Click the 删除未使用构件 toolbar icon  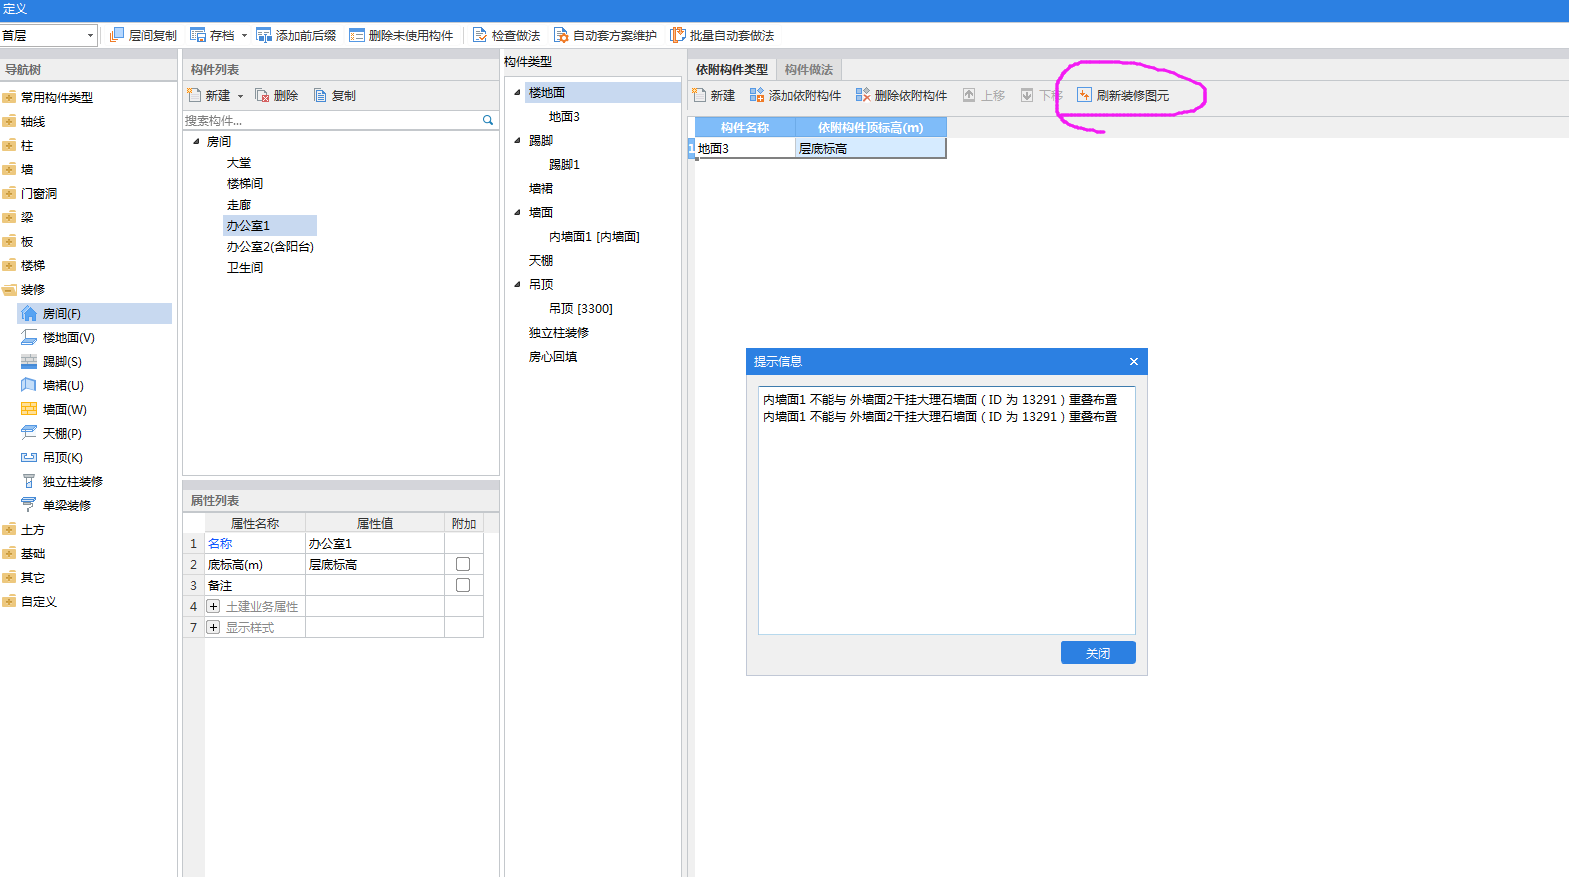click(x=357, y=35)
